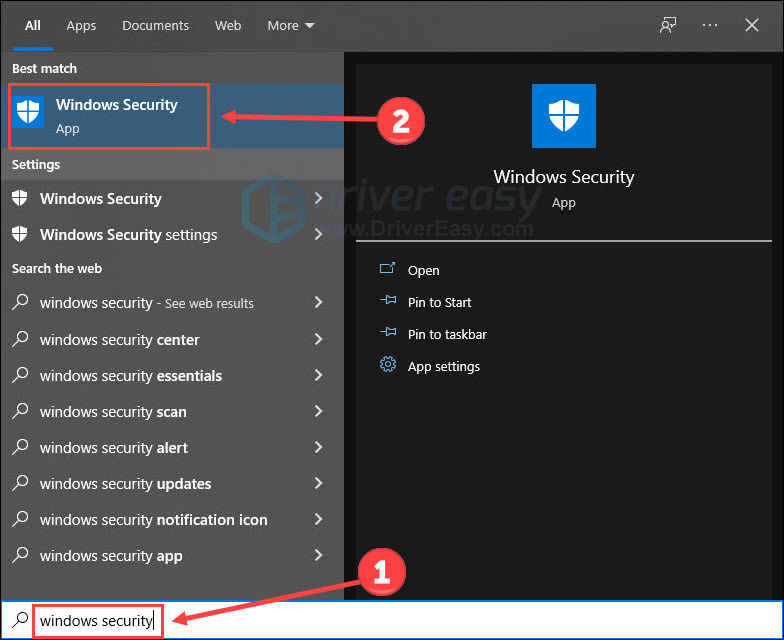The height and width of the screenshot is (640, 784).
Task: Choose windows security notification icon suggestion
Action: tap(153, 520)
